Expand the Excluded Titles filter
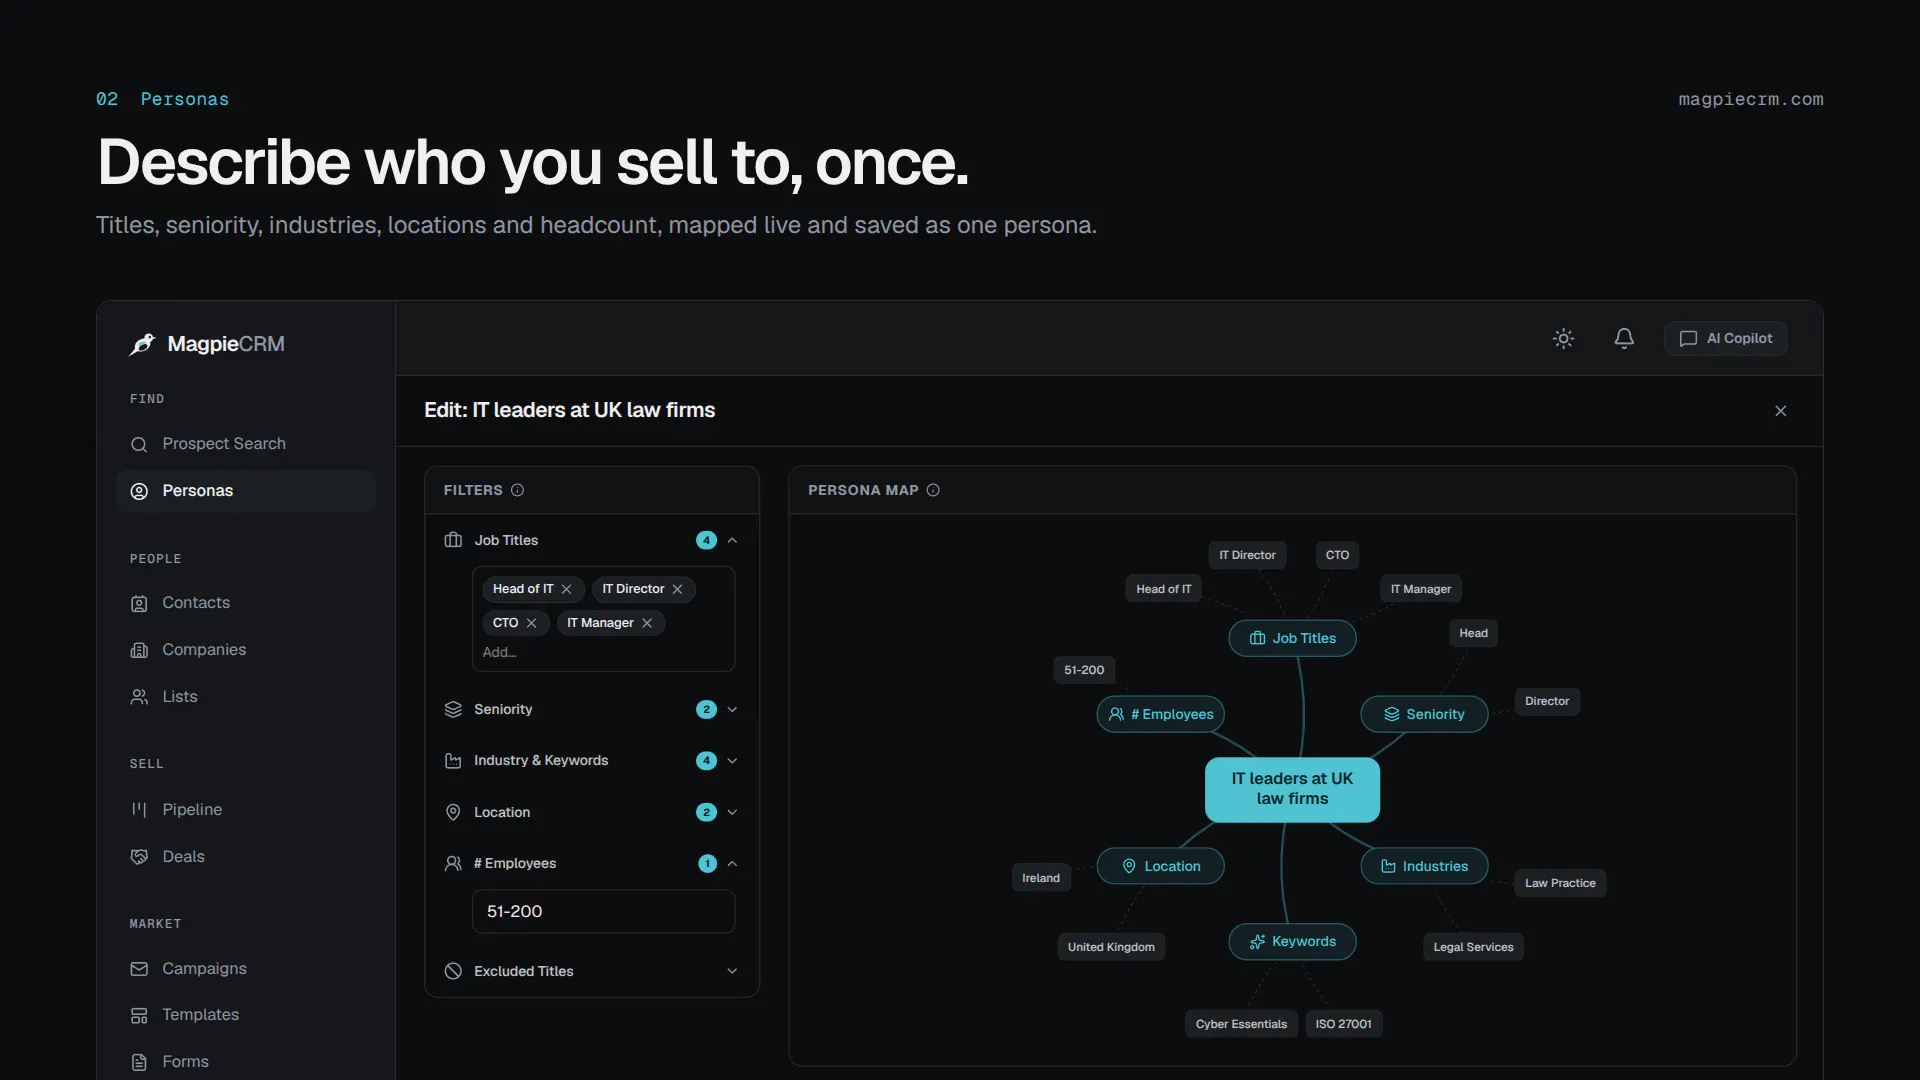 pyautogui.click(x=732, y=971)
